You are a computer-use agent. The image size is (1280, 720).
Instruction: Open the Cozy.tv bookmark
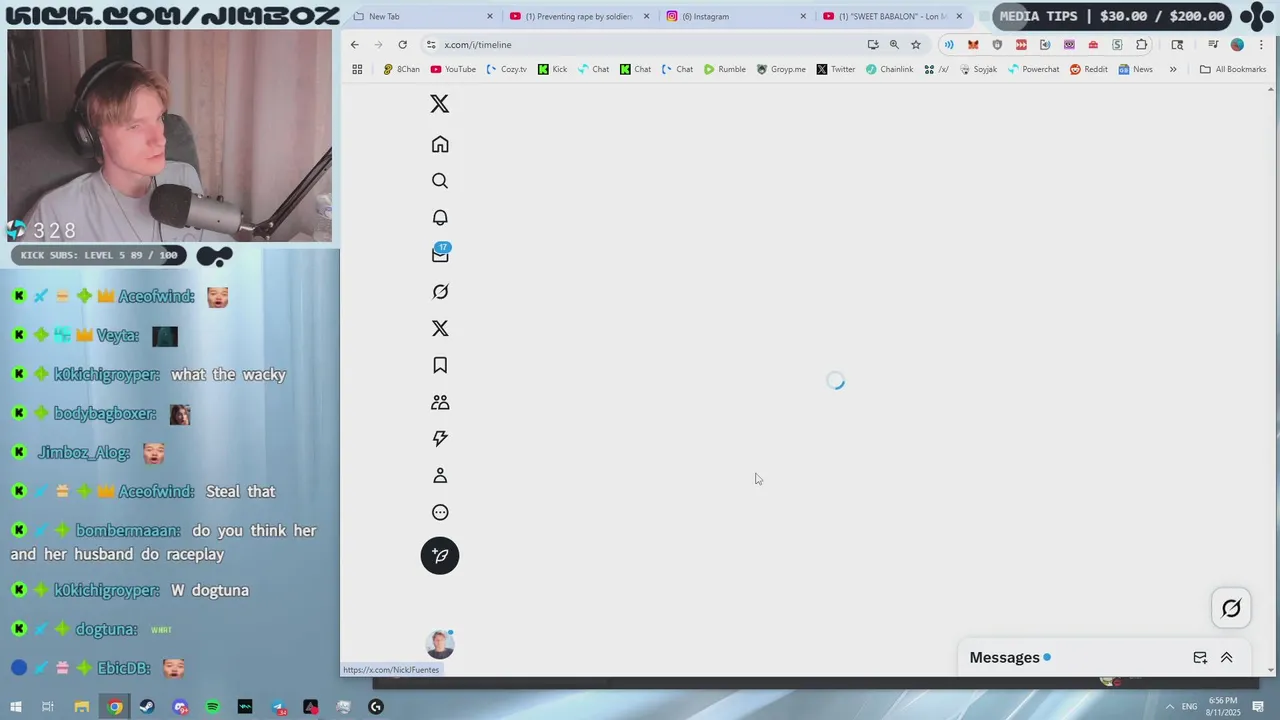click(506, 69)
